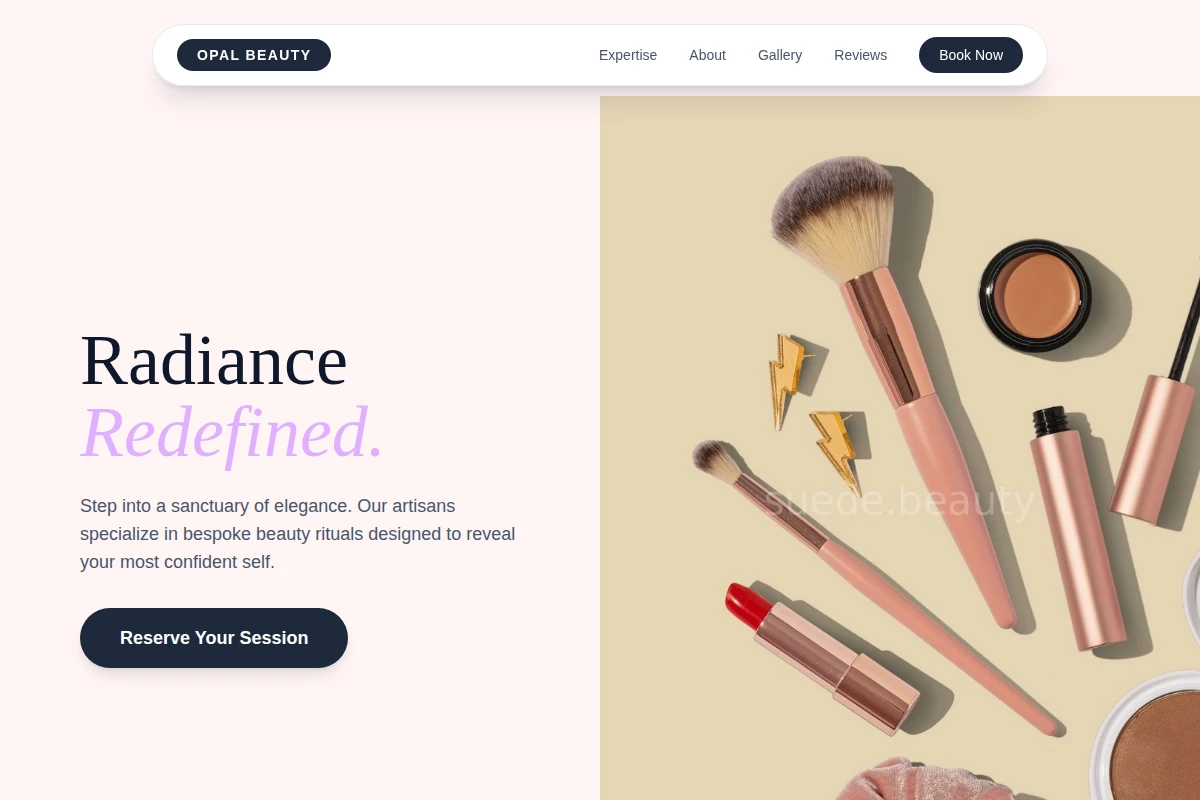Click the 'Redefined.' italic heading
Viewport: 1200px width, 800px height.
(x=232, y=433)
